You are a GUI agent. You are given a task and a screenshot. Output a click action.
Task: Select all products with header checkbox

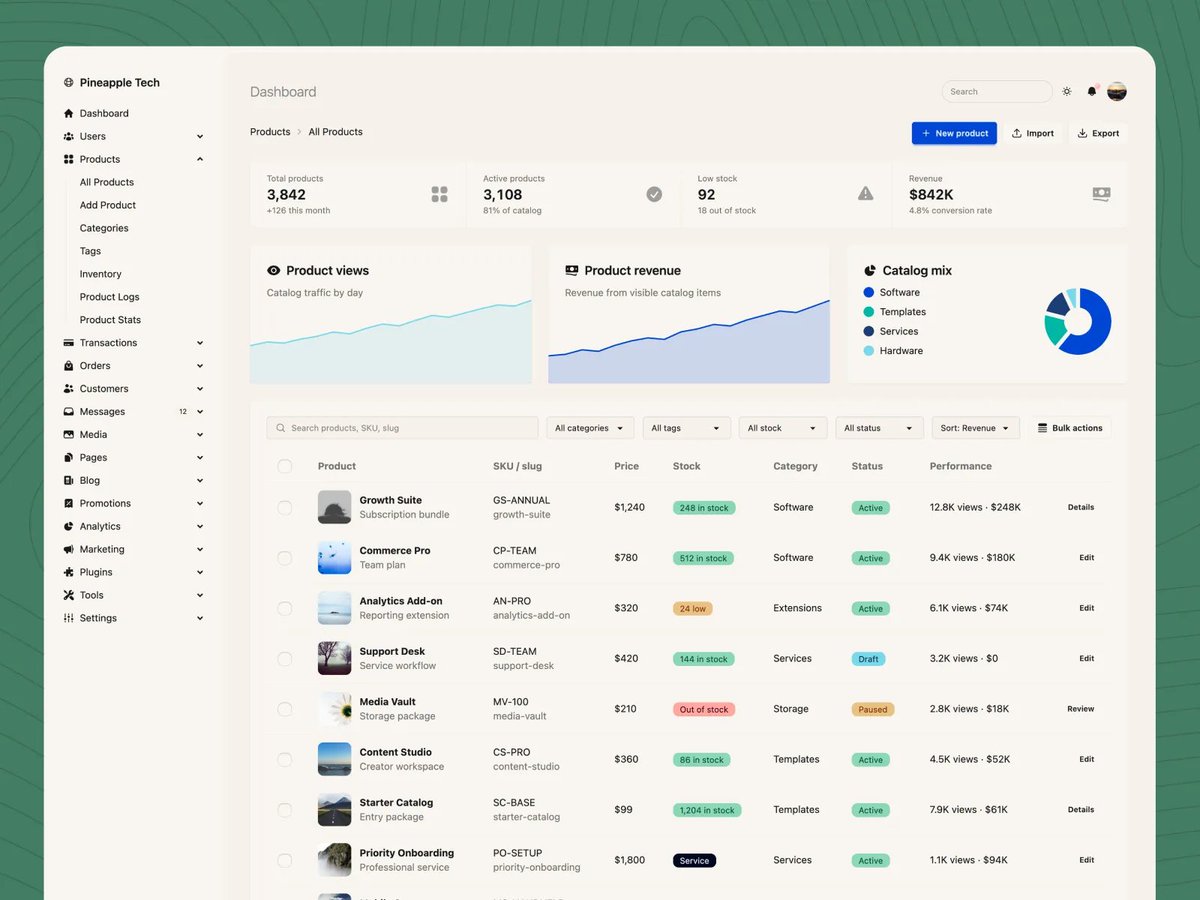pyautogui.click(x=285, y=466)
